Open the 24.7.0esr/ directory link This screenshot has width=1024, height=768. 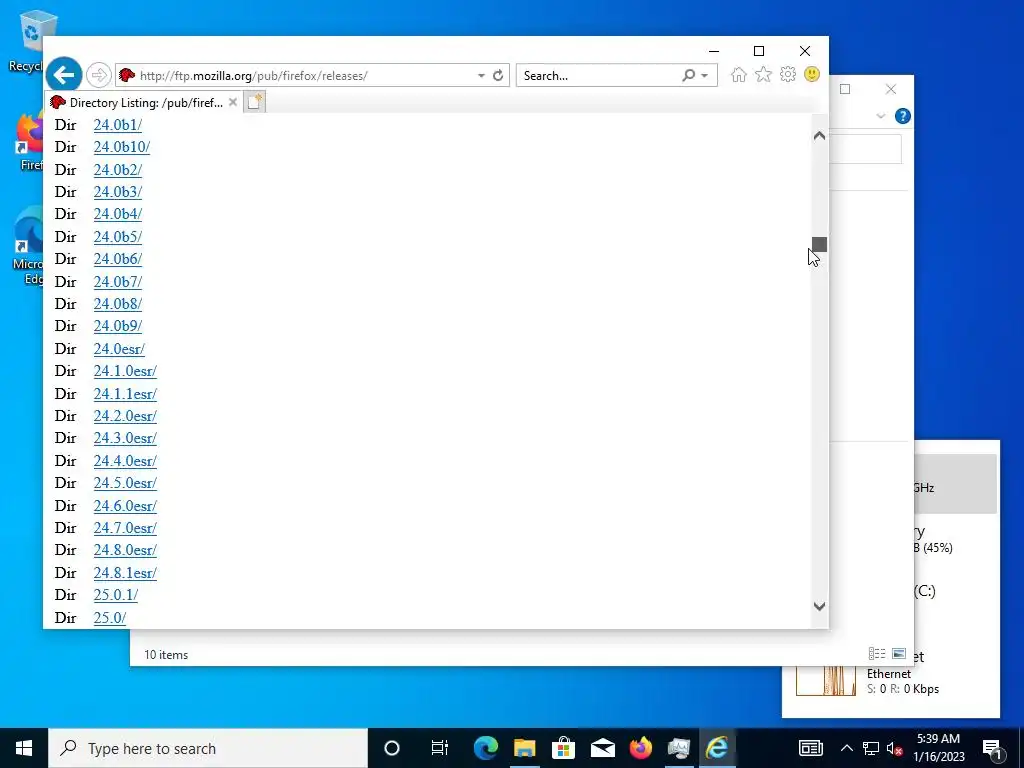point(125,528)
